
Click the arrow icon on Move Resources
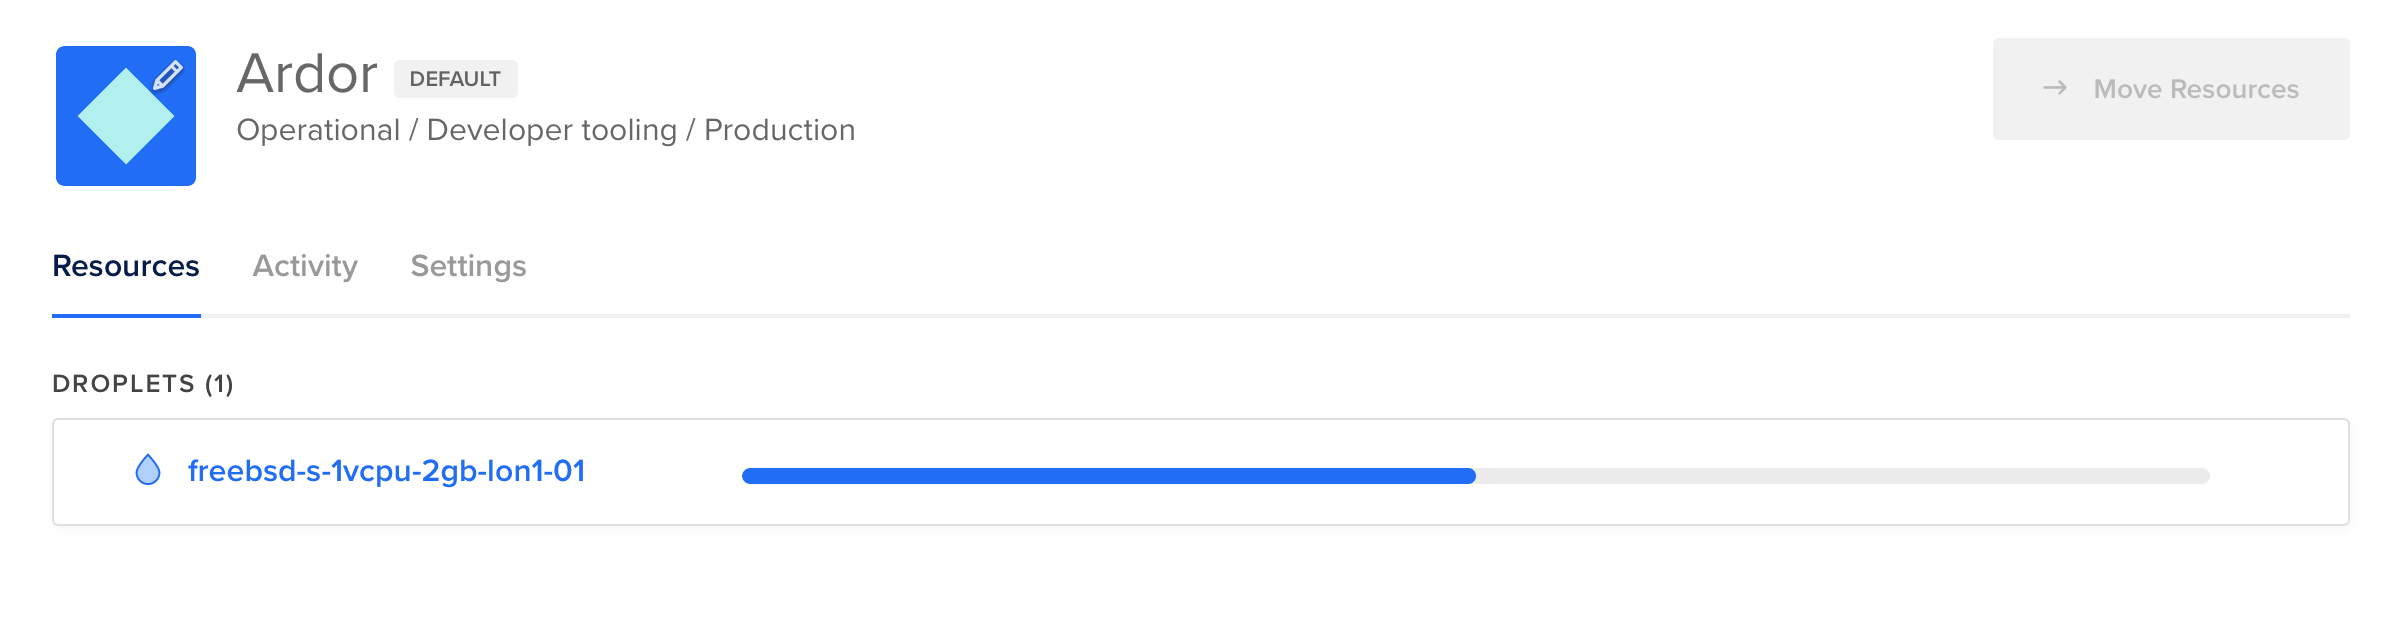(2052, 89)
